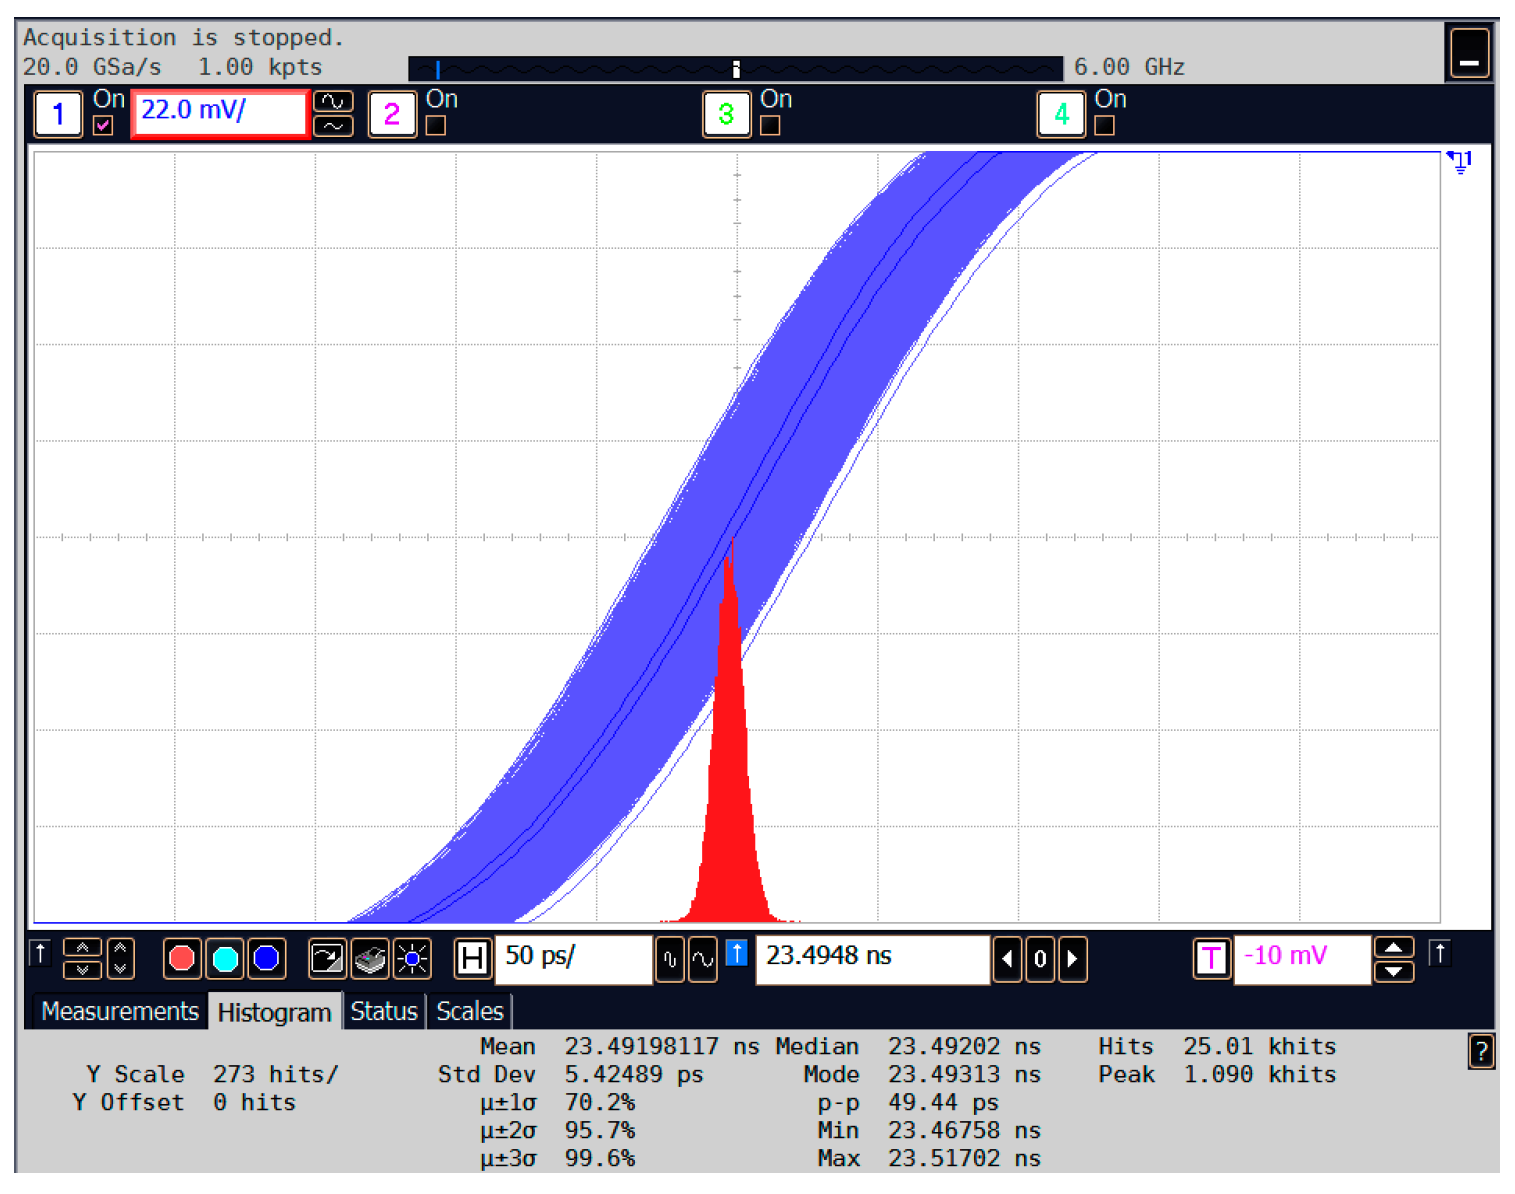Image resolution: width=1515 pixels, height=1194 pixels.
Task: Shift horizontal position left with arrow
Action: pyautogui.click(x=1007, y=959)
